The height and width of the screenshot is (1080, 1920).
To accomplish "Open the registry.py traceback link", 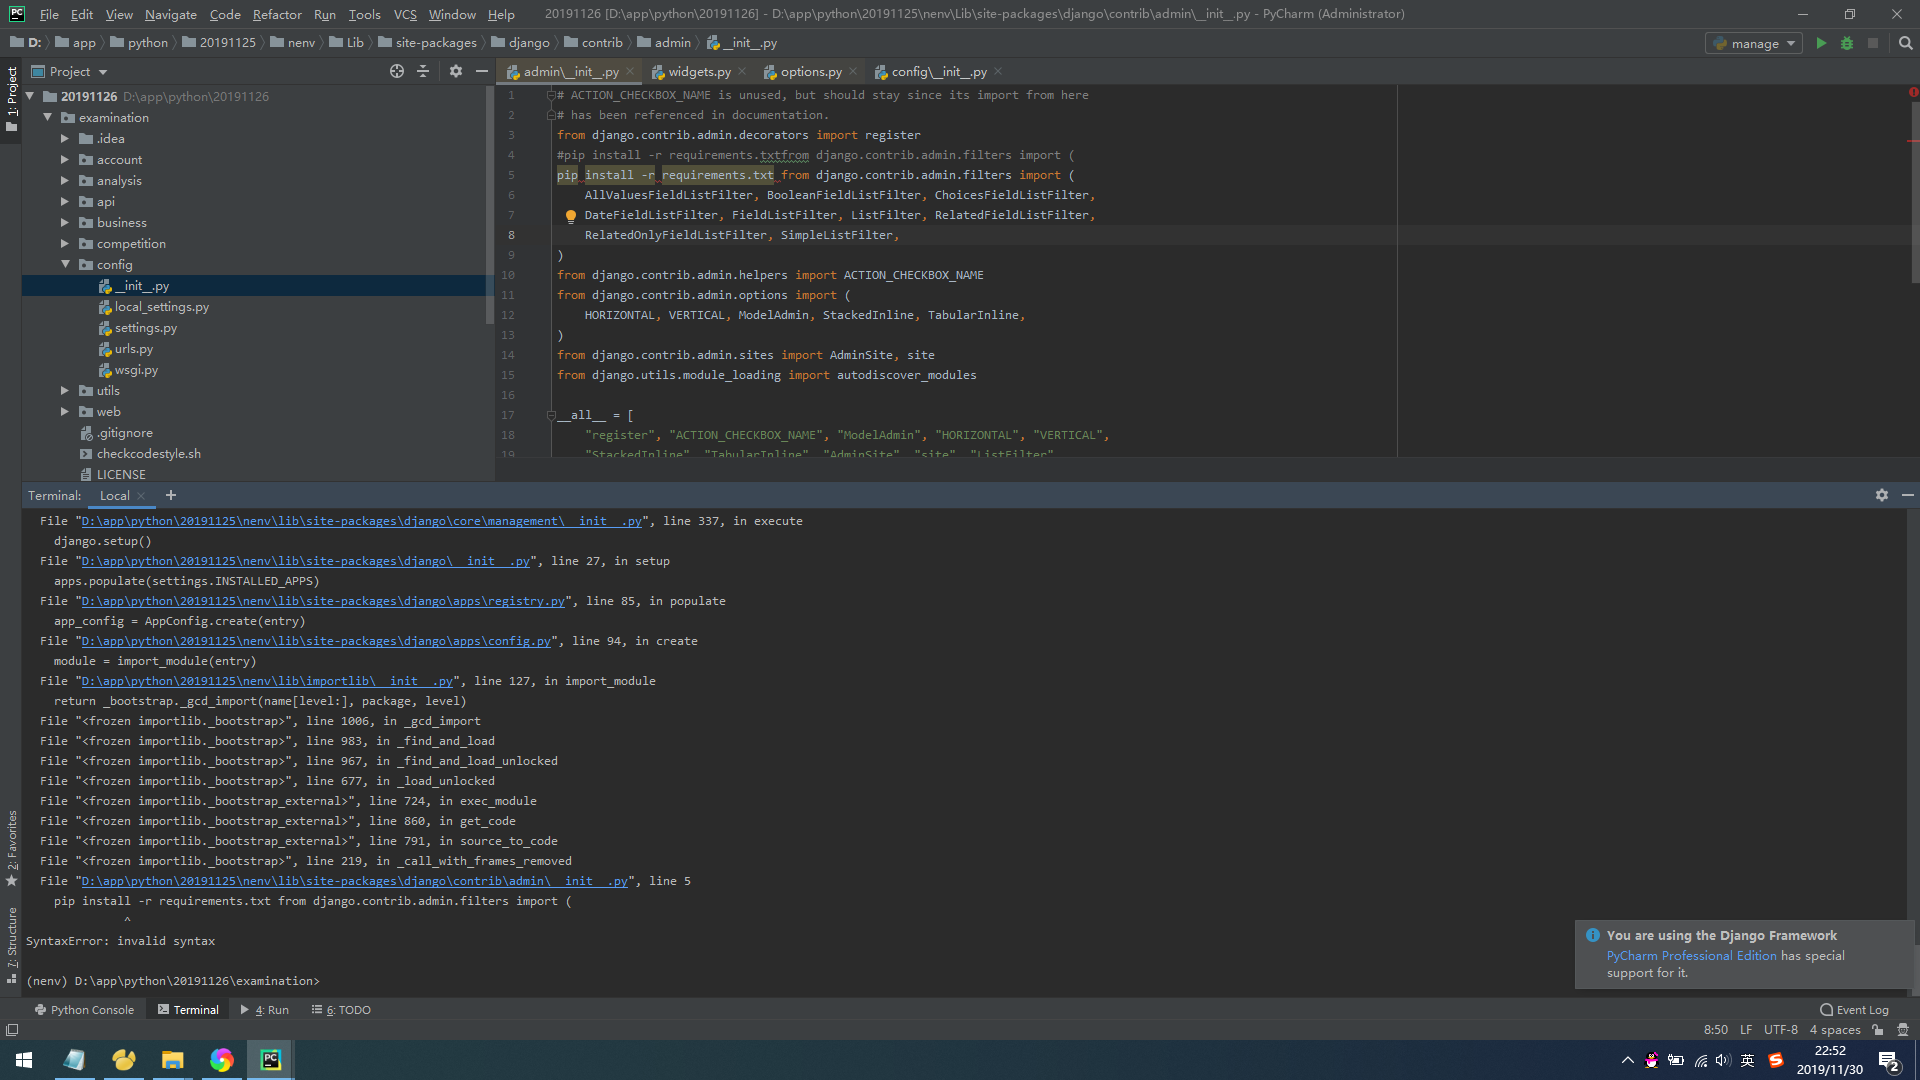I will (323, 601).
